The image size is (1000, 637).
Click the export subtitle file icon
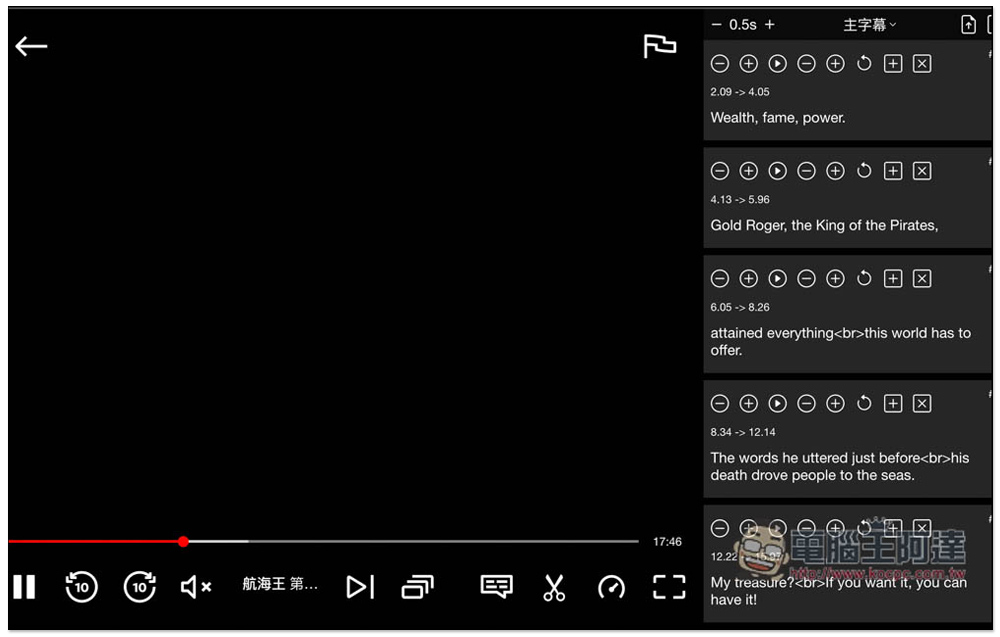click(968, 25)
